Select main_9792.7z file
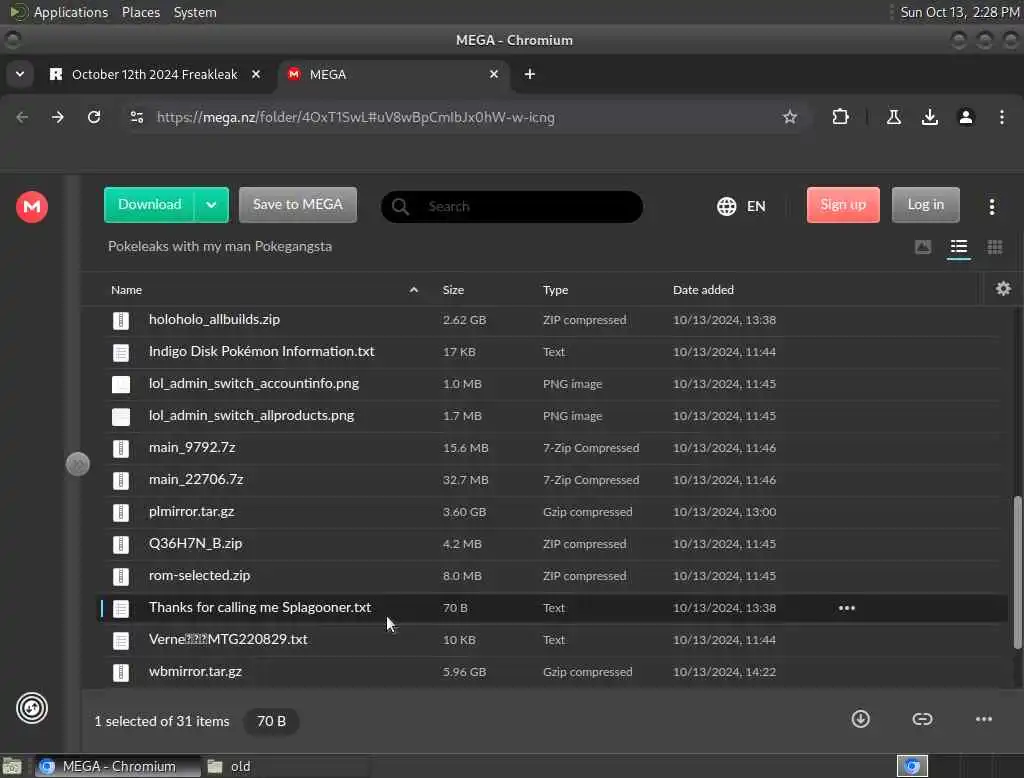Screen dimensions: 1024x778 click(x=552, y=448)
